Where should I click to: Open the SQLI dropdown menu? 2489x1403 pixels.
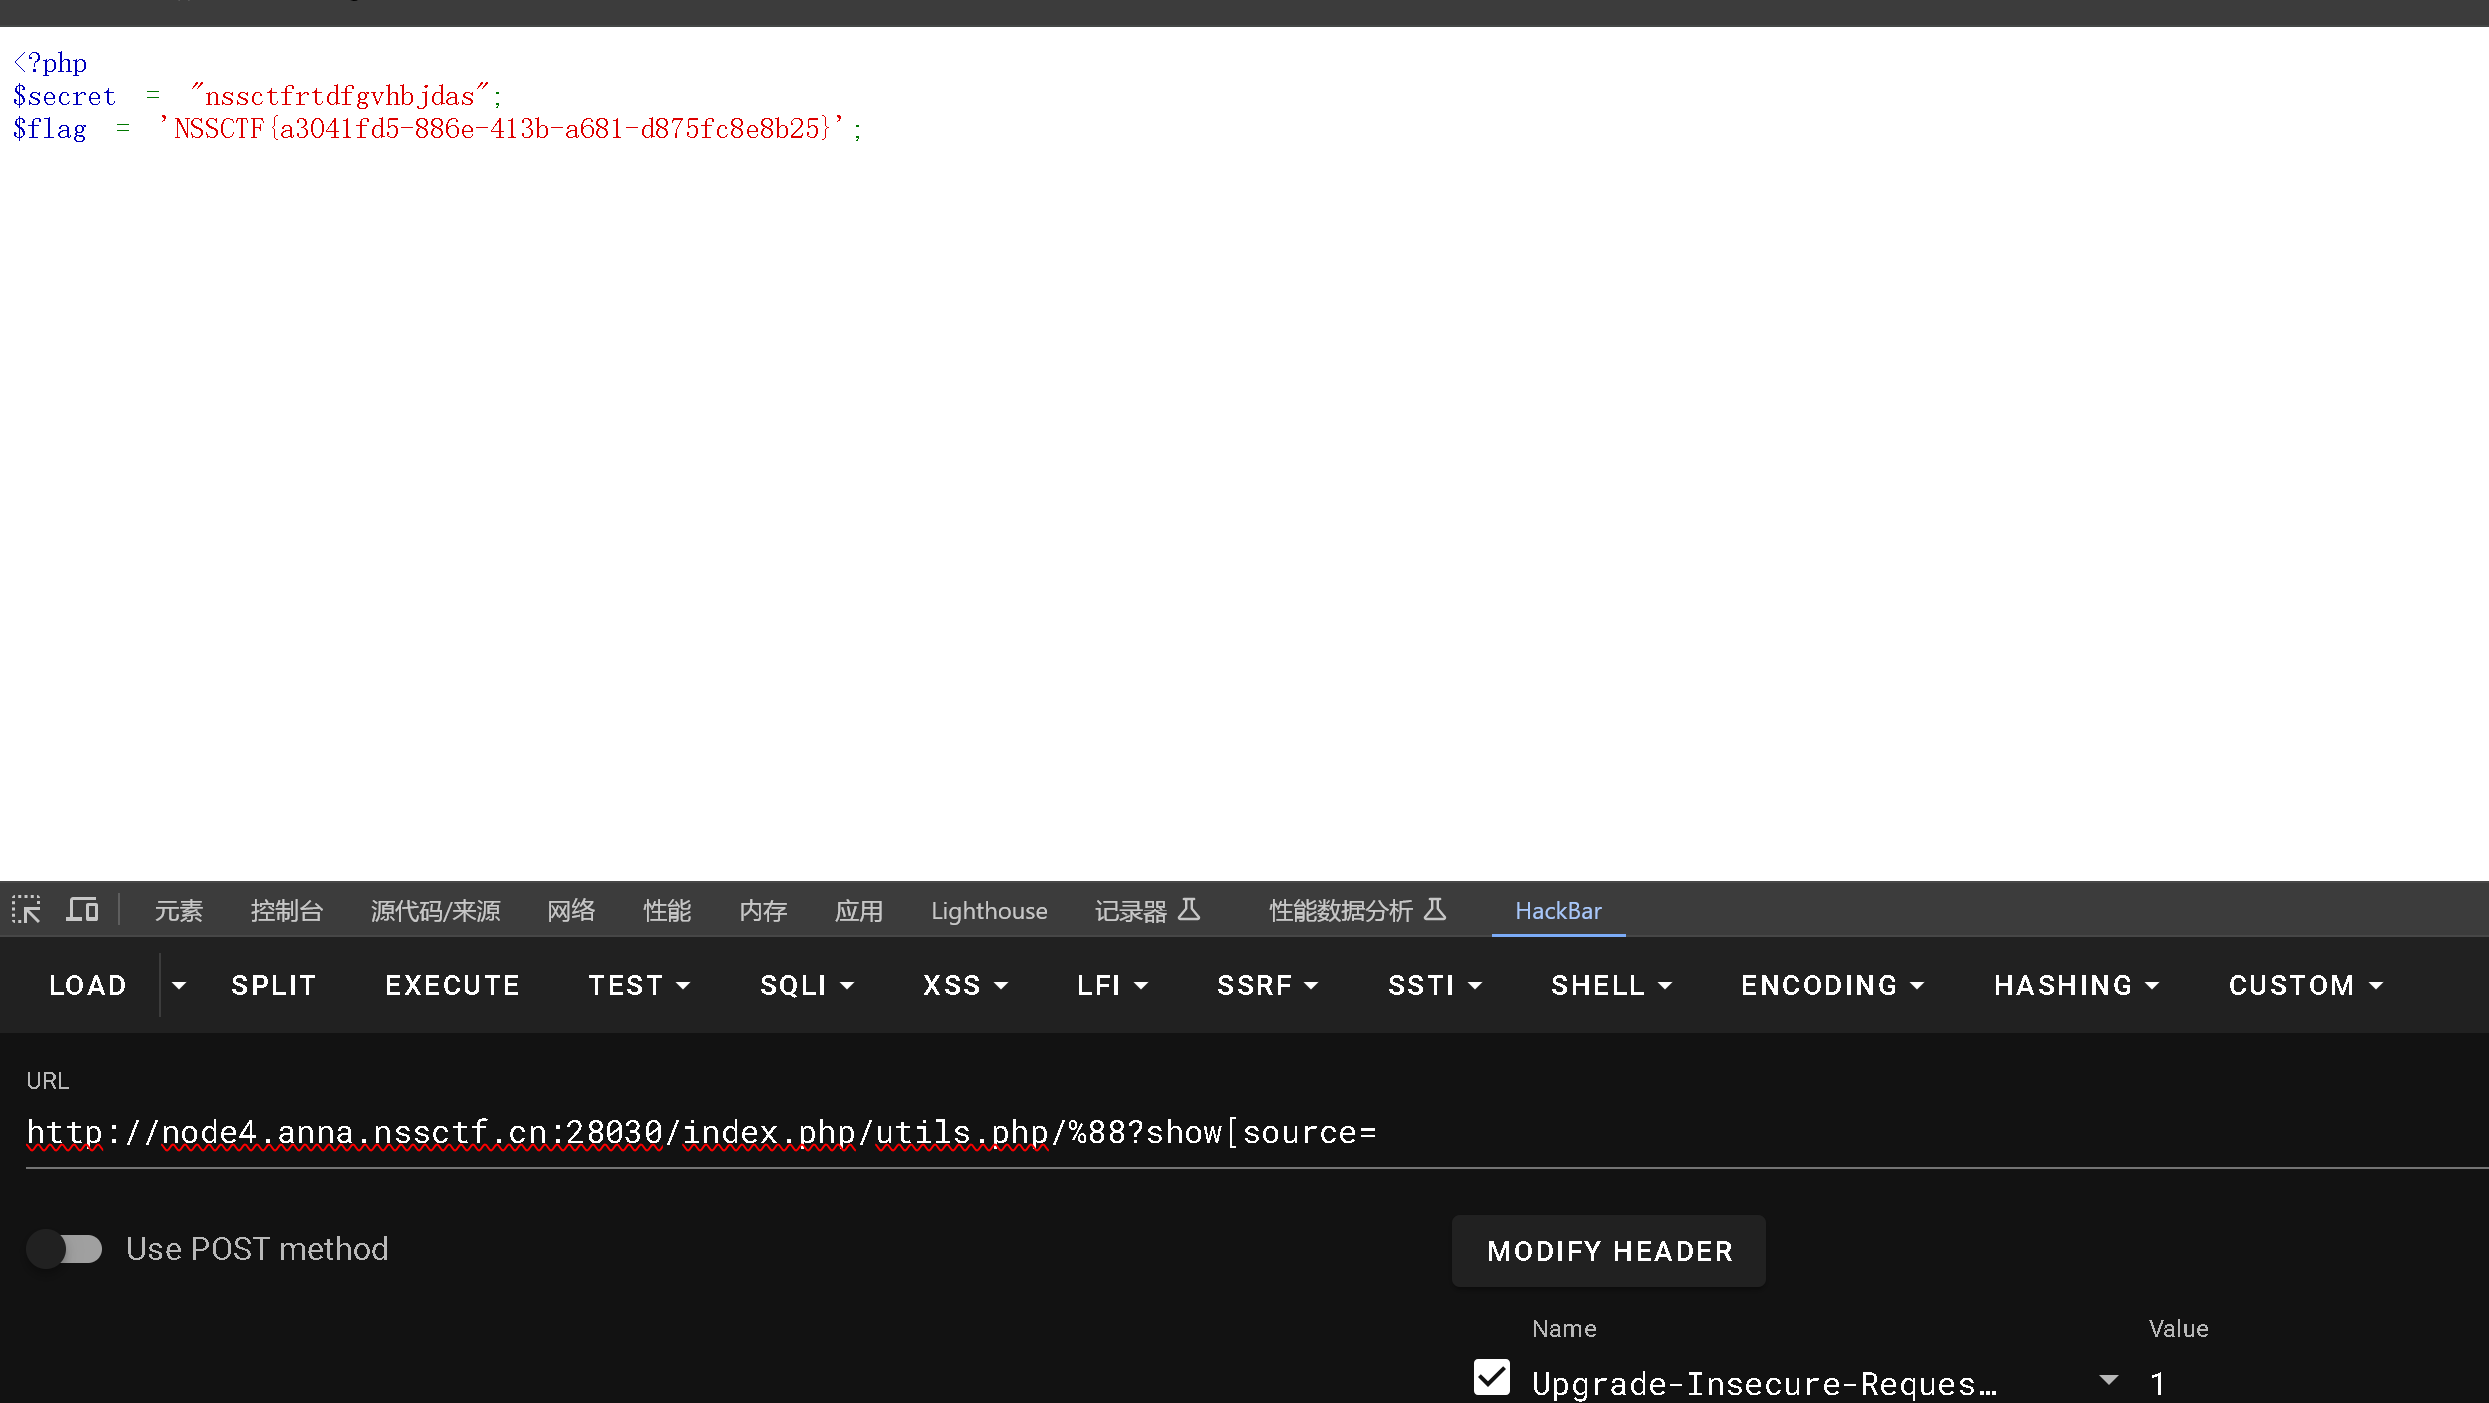[x=806, y=985]
